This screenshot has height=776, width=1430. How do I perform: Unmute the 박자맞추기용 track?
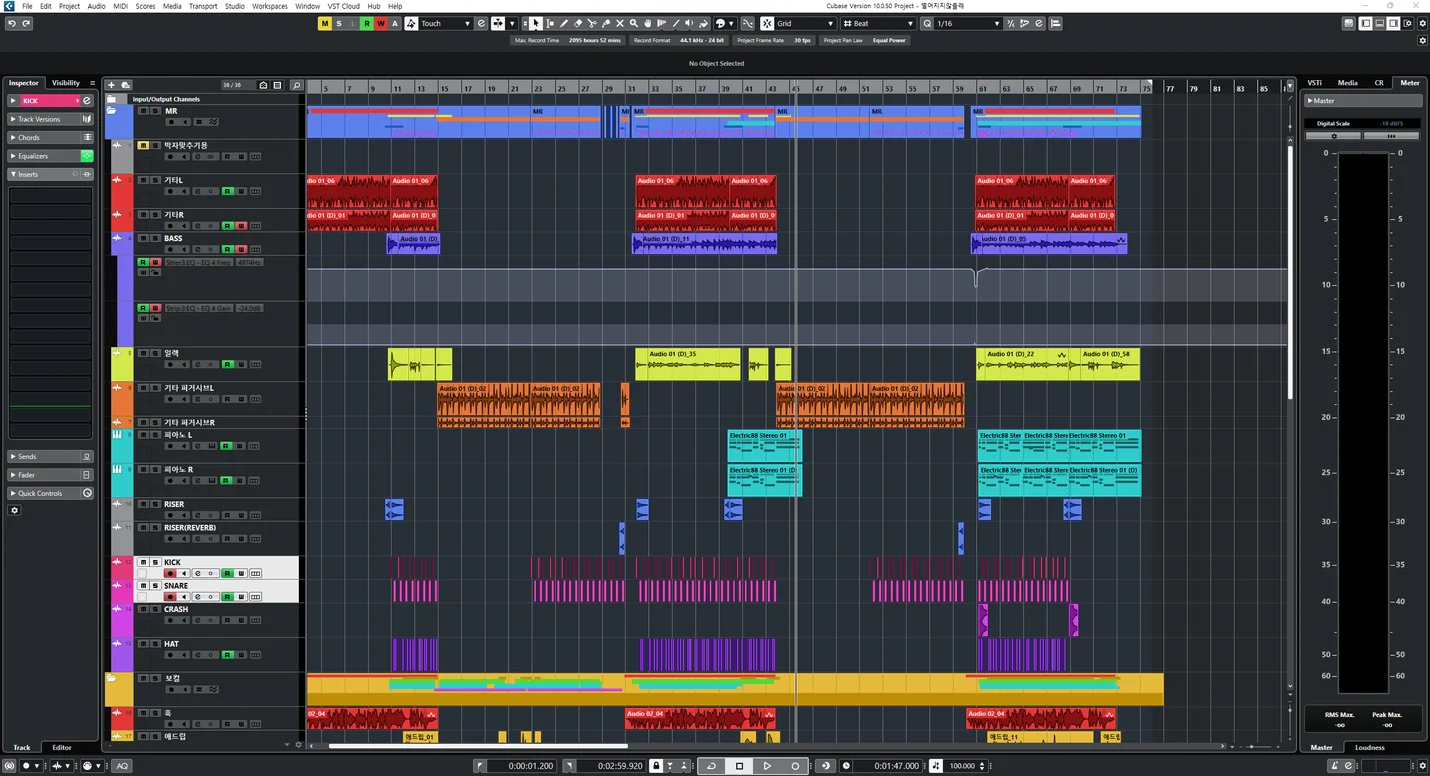click(x=143, y=145)
